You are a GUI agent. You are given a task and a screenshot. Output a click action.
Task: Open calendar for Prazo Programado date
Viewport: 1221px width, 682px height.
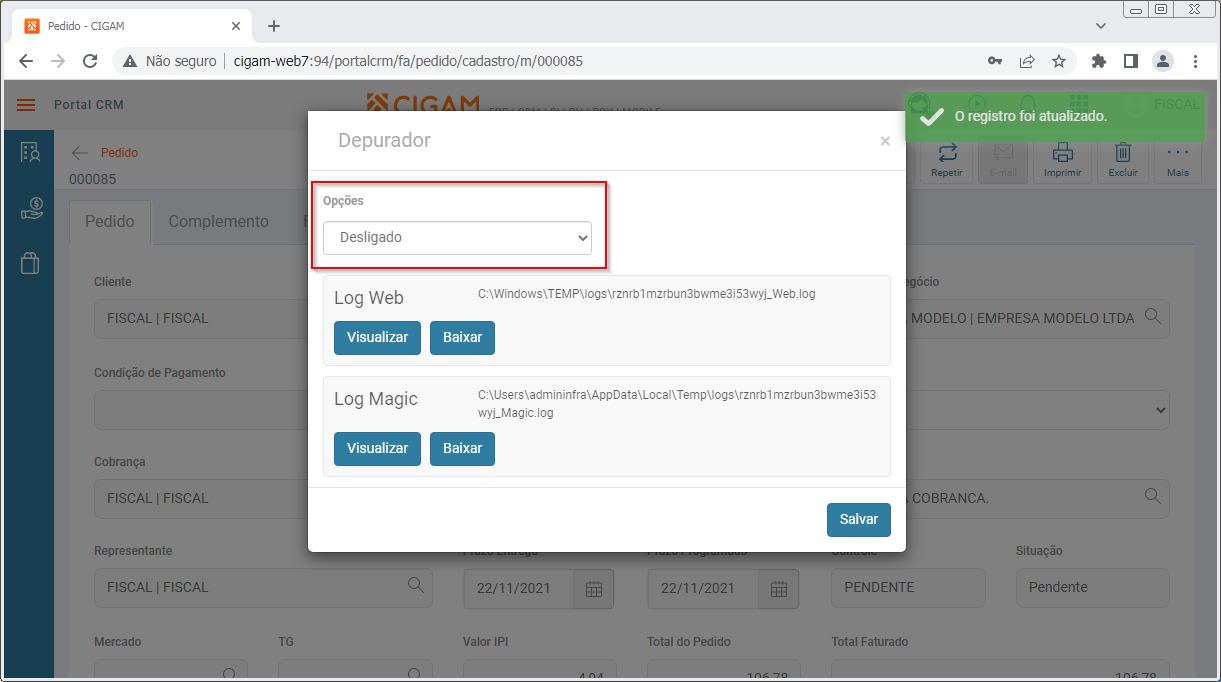click(778, 588)
